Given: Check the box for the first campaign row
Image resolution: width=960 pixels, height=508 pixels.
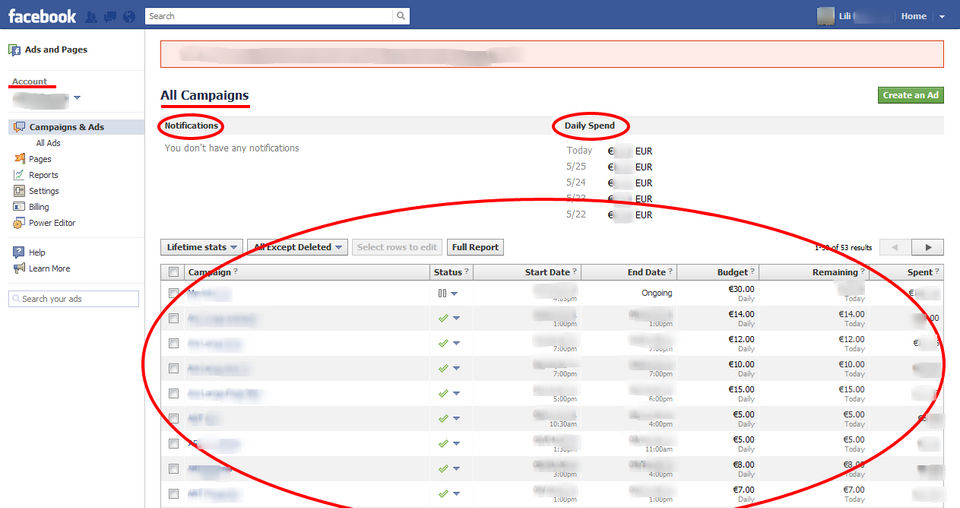Looking at the screenshot, I should point(174,293).
